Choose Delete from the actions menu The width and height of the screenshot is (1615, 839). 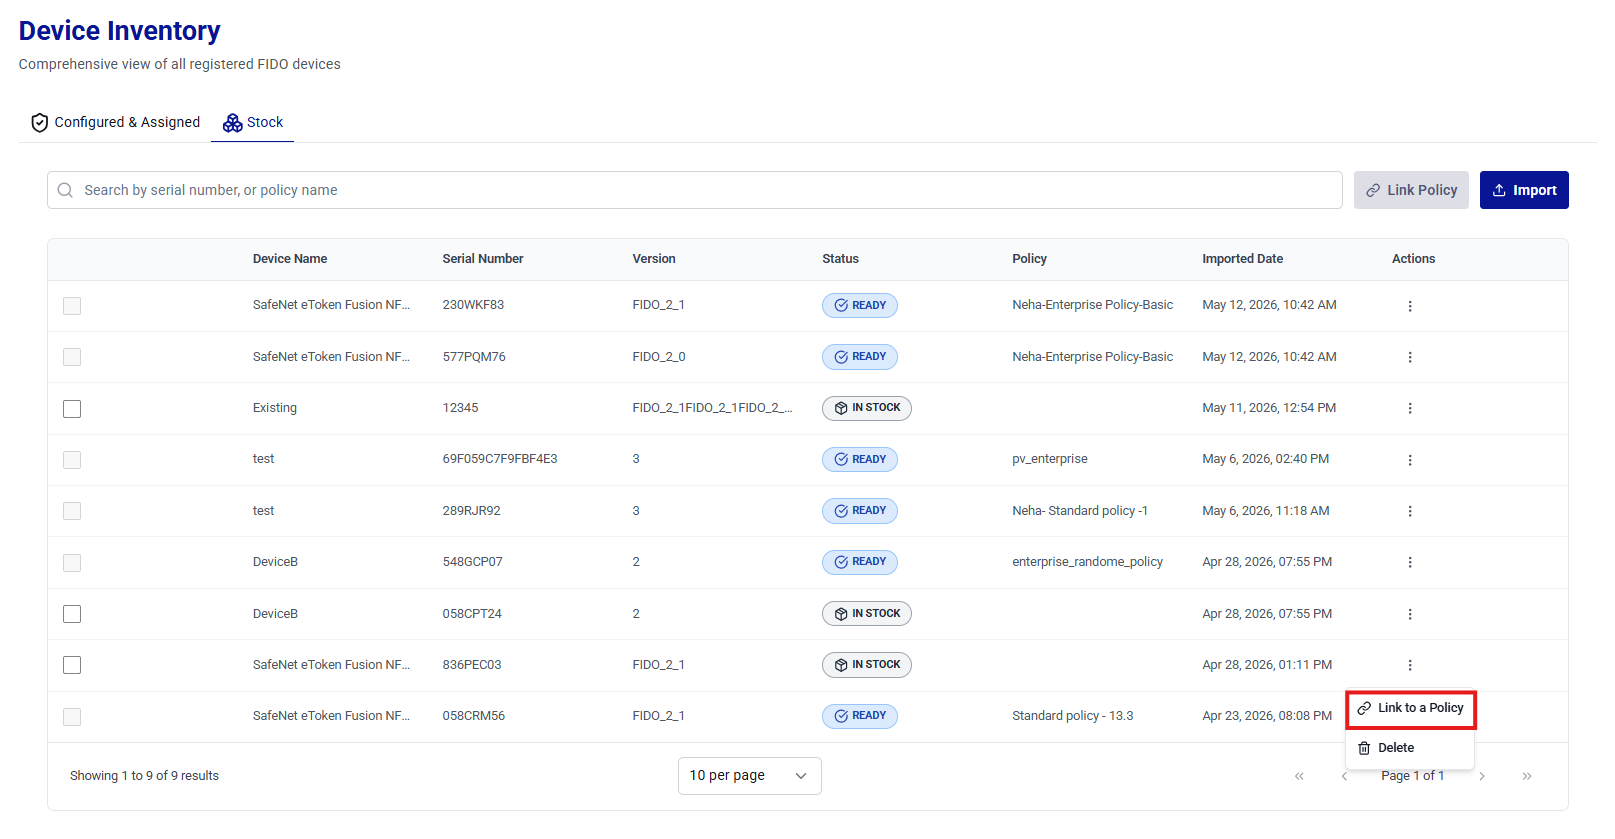tap(1410, 748)
